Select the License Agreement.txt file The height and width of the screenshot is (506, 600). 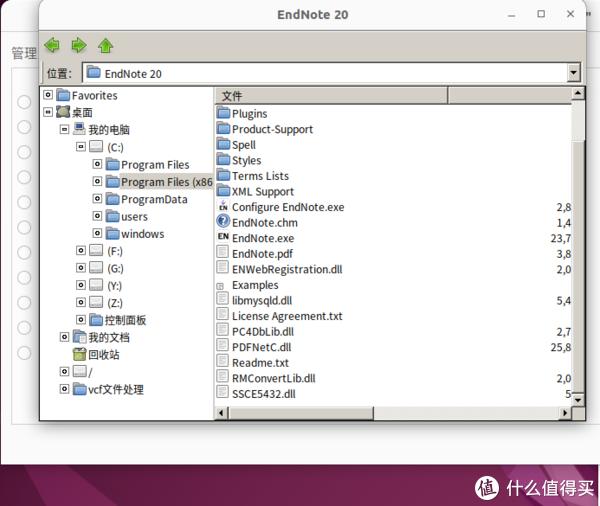287,316
